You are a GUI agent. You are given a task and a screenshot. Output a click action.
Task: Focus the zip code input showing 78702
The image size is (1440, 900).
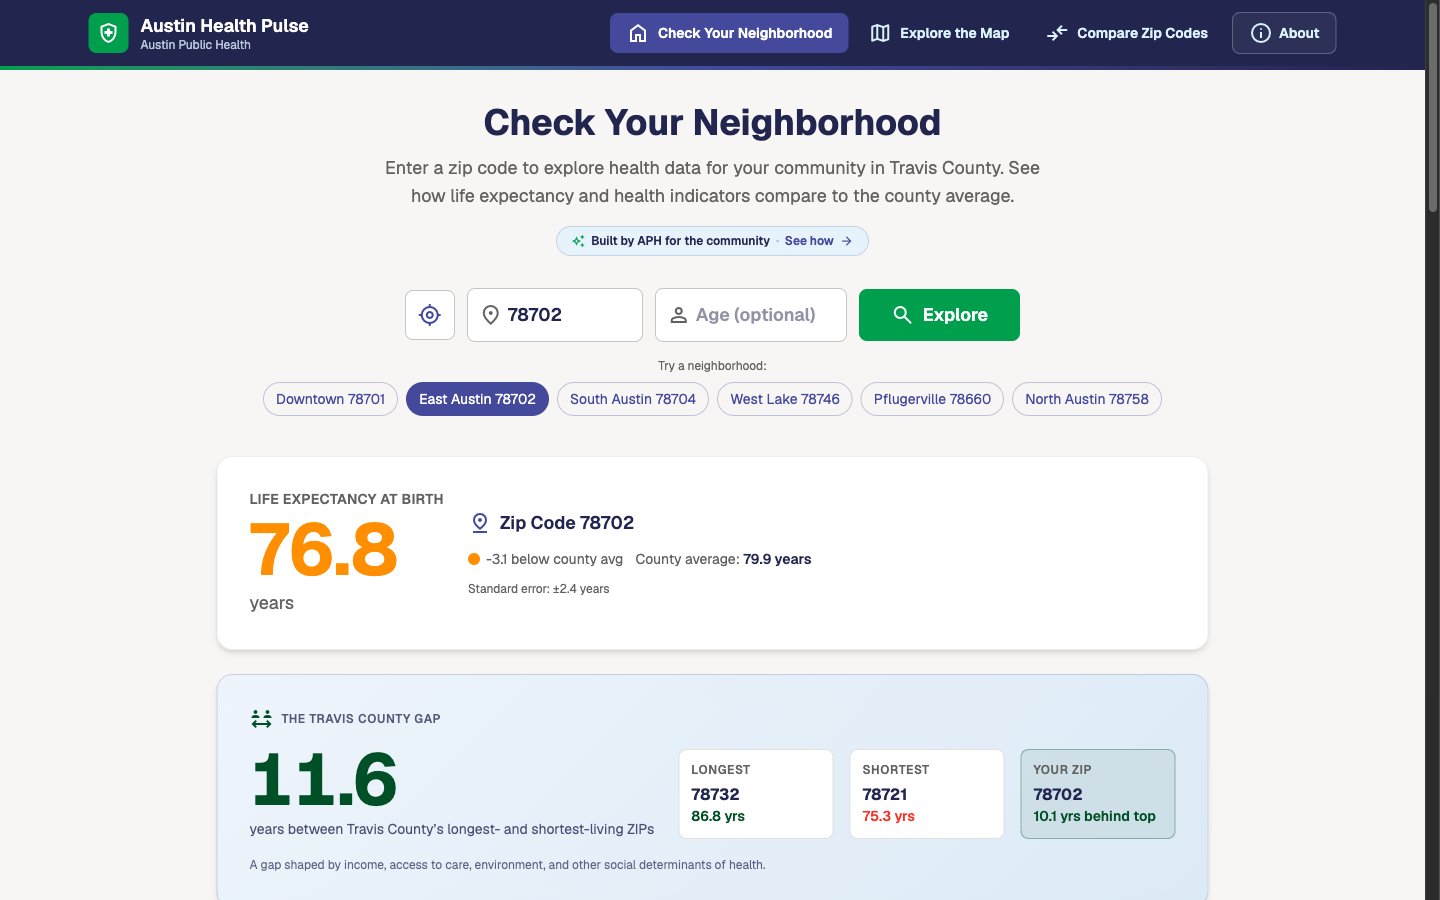(555, 315)
